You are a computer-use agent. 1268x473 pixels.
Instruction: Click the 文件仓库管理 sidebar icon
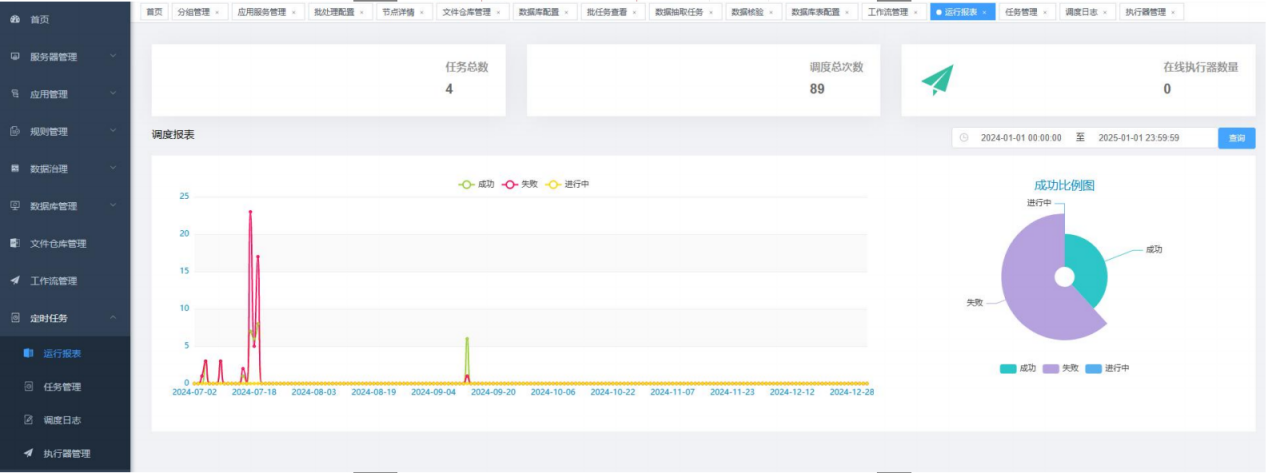click(15, 243)
